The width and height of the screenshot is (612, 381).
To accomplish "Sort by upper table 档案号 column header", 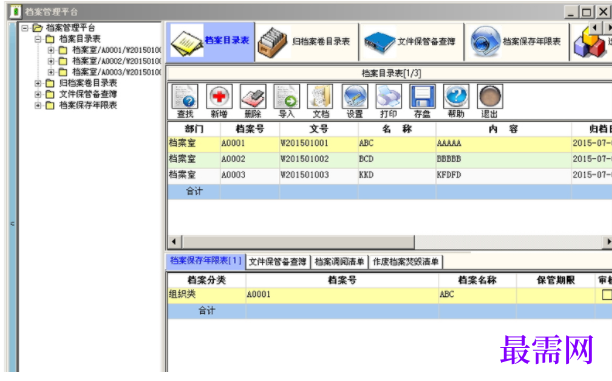I will pos(250,129).
